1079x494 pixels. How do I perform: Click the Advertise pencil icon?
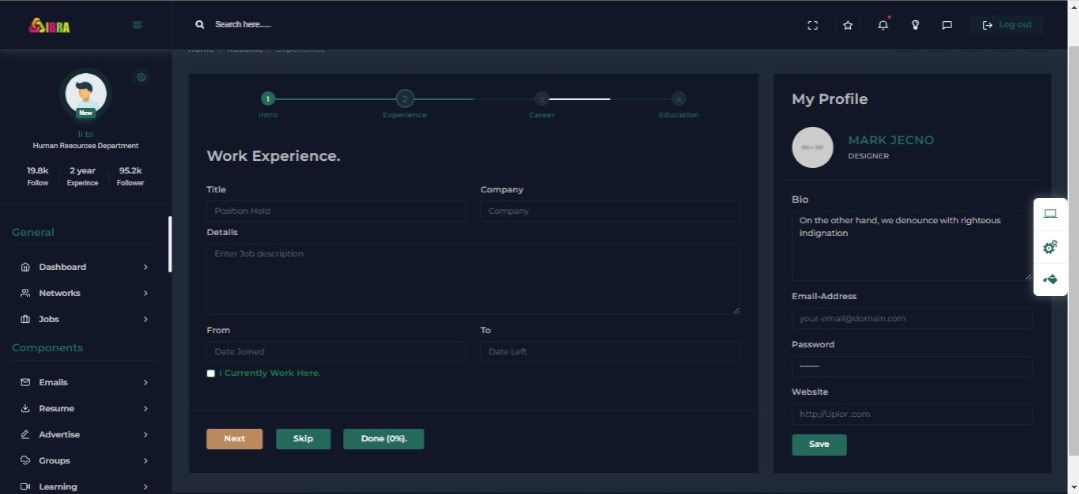click(25, 435)
